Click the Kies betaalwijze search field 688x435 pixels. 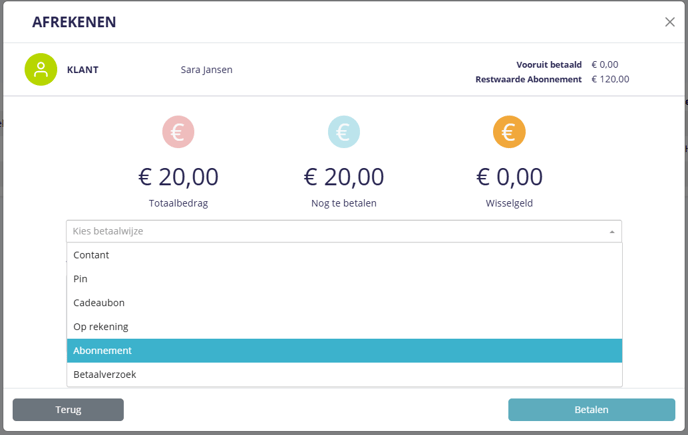tap(330, 231)
